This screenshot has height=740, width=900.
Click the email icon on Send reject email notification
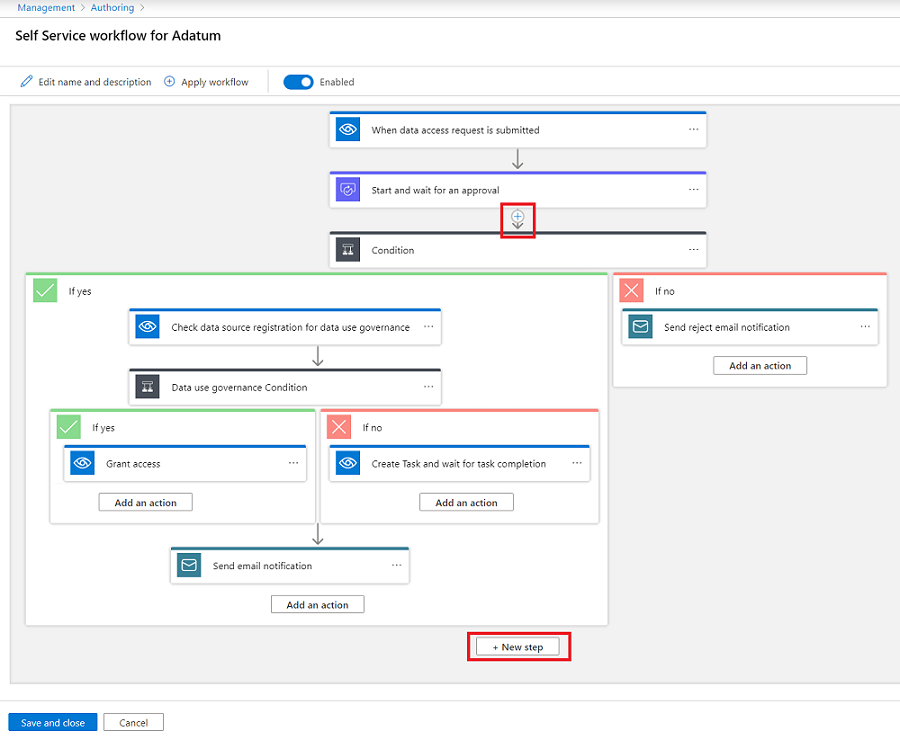pos(640,326)
